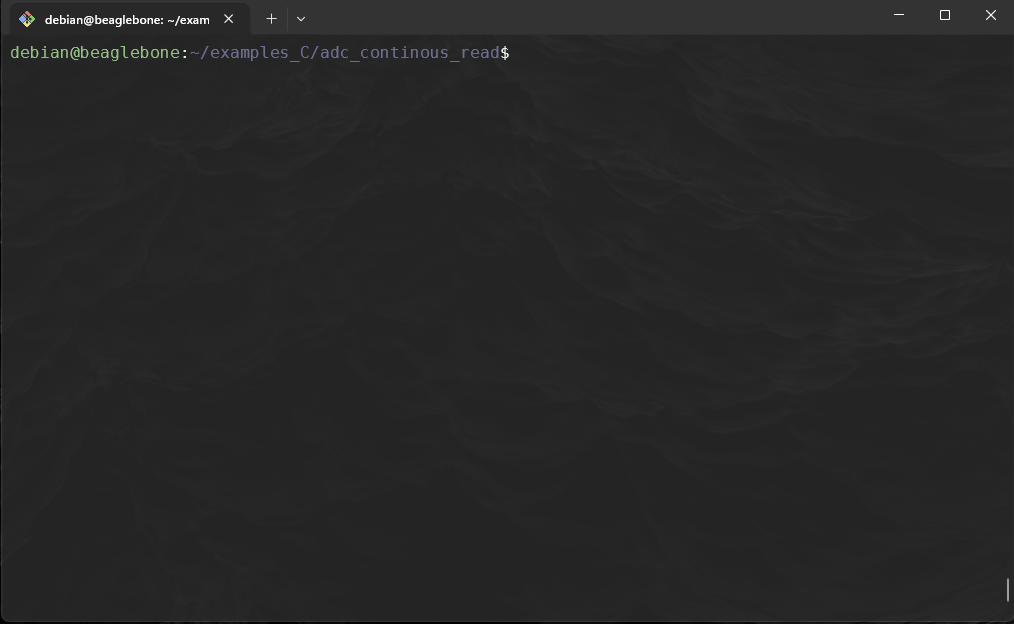
Task: Click the Git Bash tab icon
Action: pyautogui.click(x=27, y=19)
